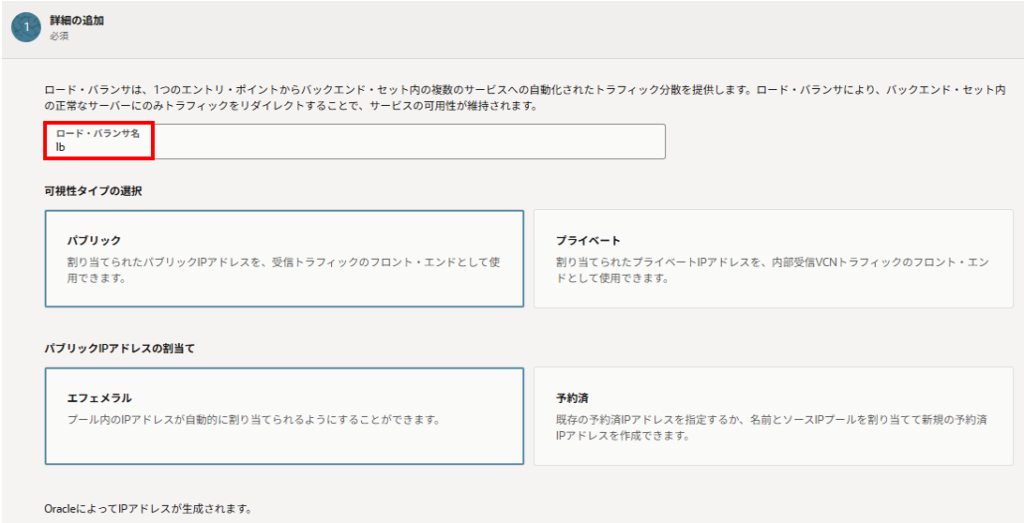This screenshot has width=1024, height=523.
Task: Click the プライベート card title text
Action: pyautogui.click(x=588, y=241)
